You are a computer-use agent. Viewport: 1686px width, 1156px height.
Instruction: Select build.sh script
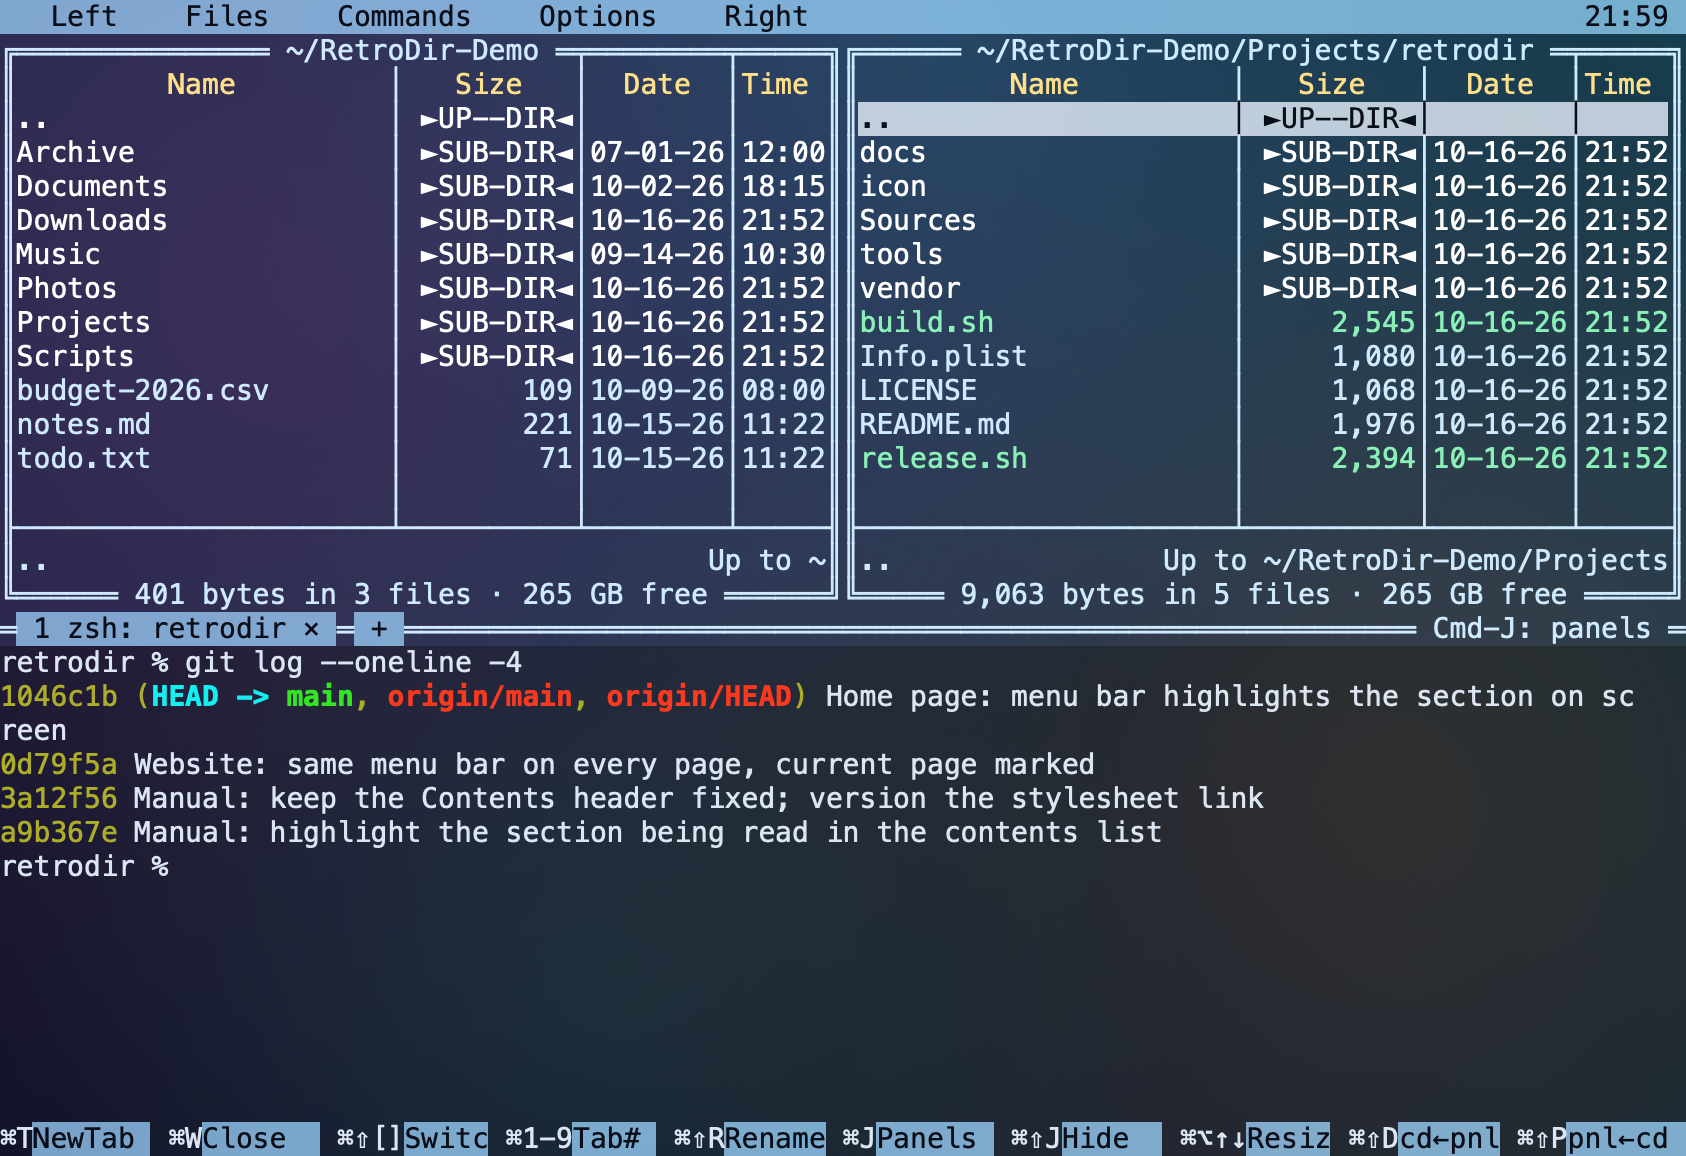click(x=1264, y=322)
